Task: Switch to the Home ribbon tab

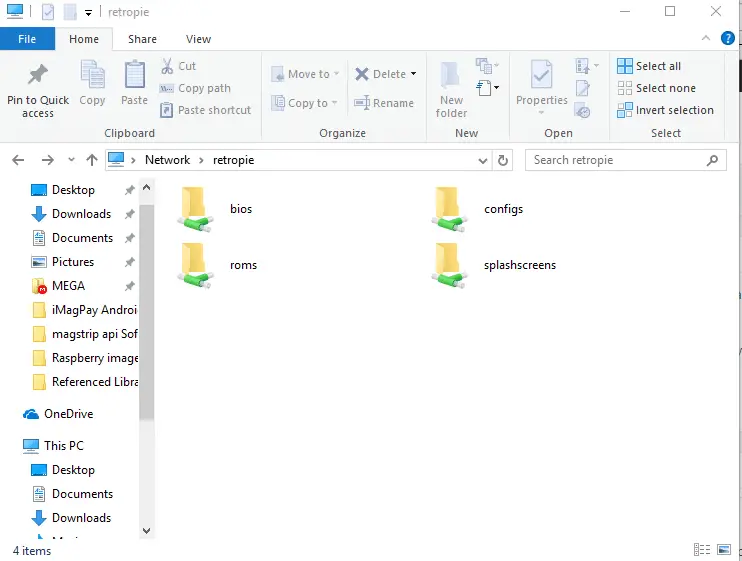Action: point(84,39)
